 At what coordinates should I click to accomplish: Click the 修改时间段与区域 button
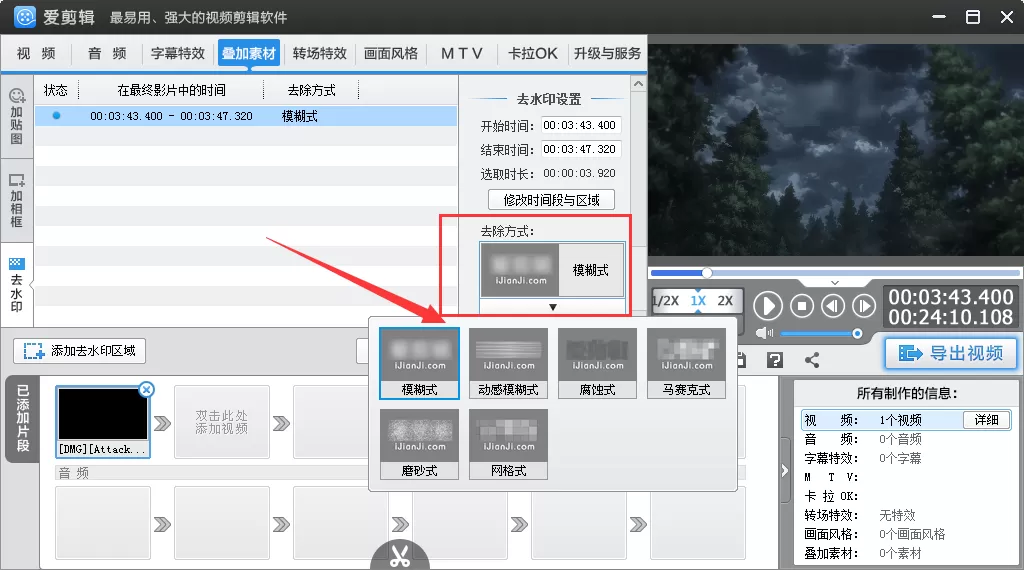[551, 200]
